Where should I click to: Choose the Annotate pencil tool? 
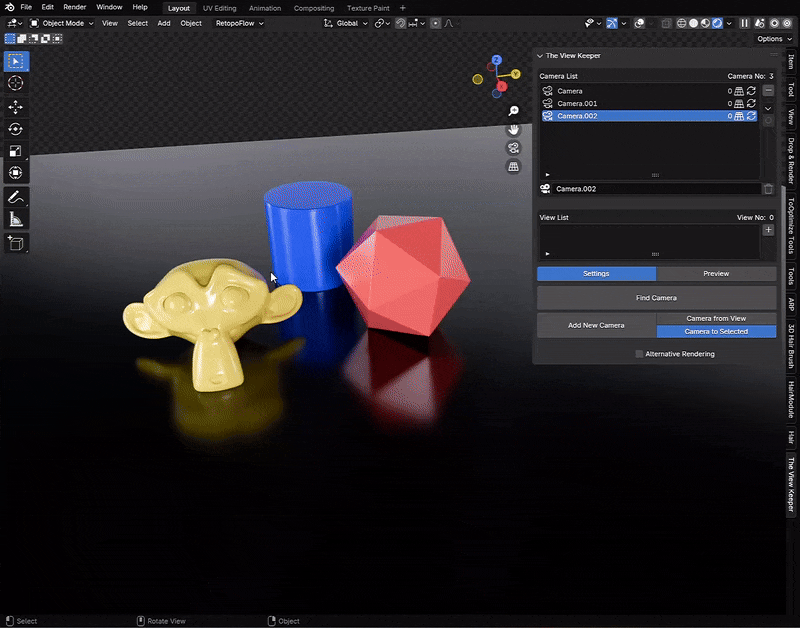point(16,197)
